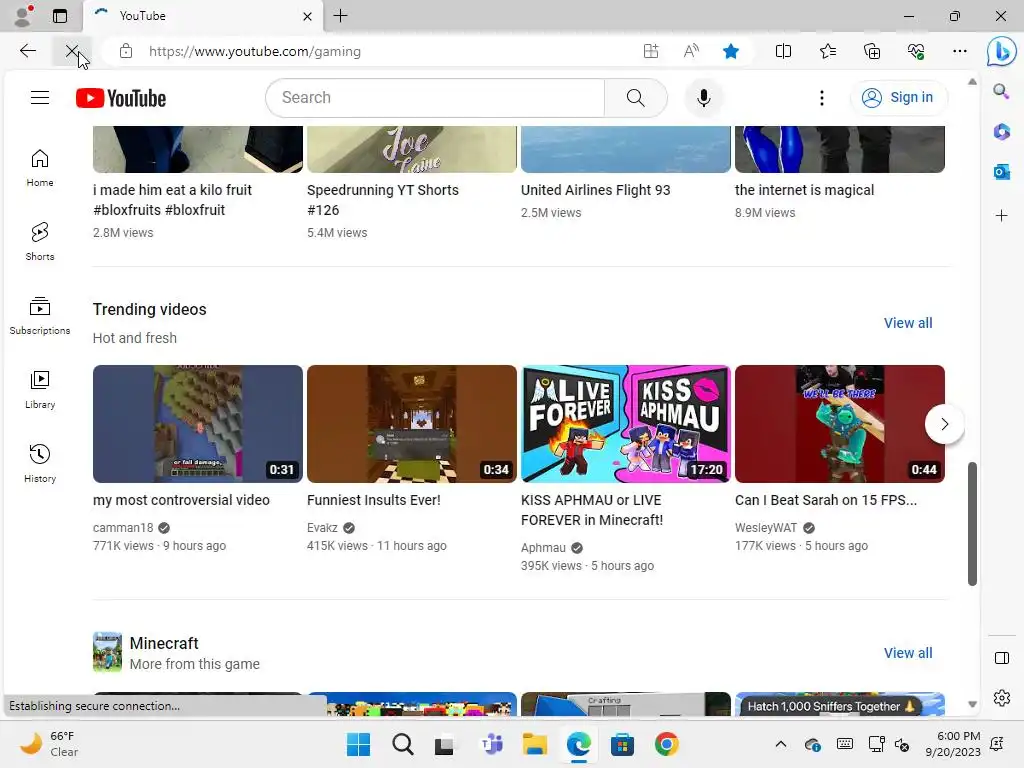Open Shorts from the sidebar

click(40, 242)
